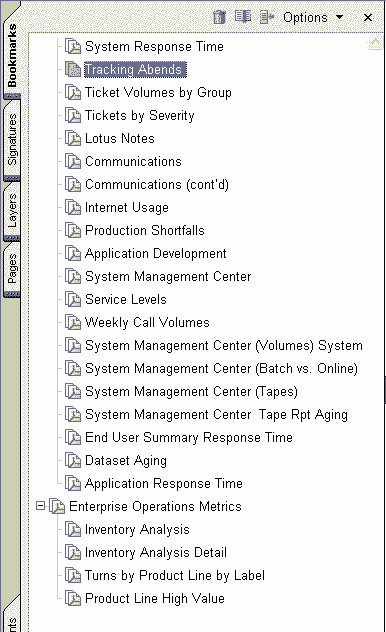Click the bookmark icon beside Turns by Product Line by Label
Image resolution: width=386 pixels, height=632 pixels.
(73, 575)
